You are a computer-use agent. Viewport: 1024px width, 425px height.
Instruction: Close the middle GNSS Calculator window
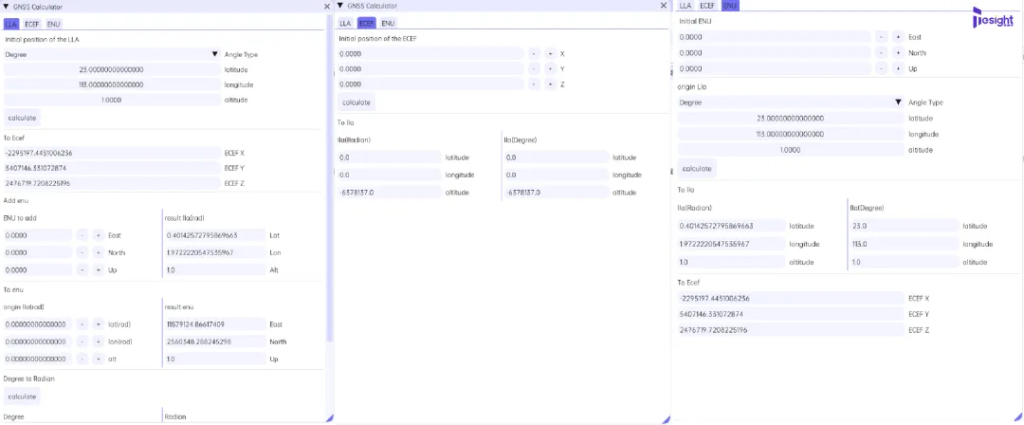(664, 6)
